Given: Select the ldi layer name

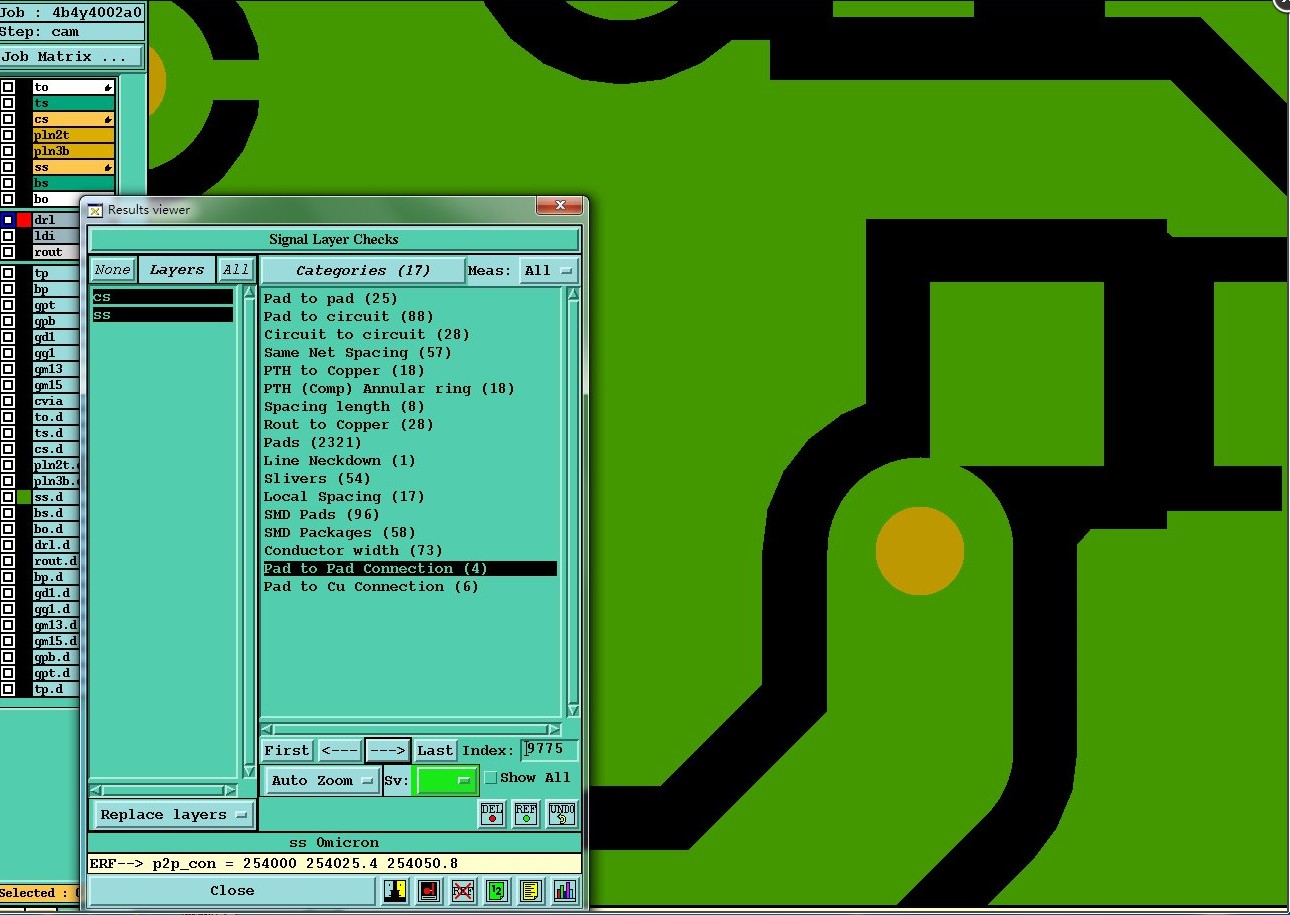Looking at the screenshot, I should coord(56,236).
